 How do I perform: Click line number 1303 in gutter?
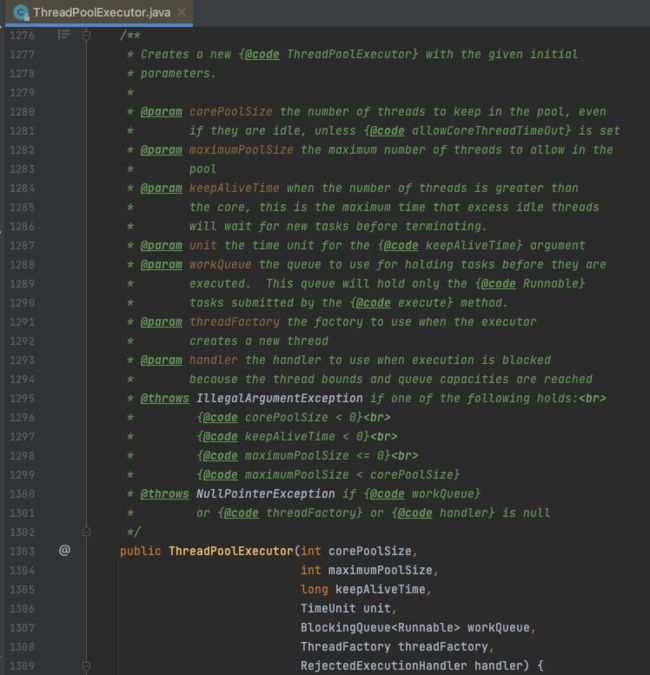tap(22, 551)
